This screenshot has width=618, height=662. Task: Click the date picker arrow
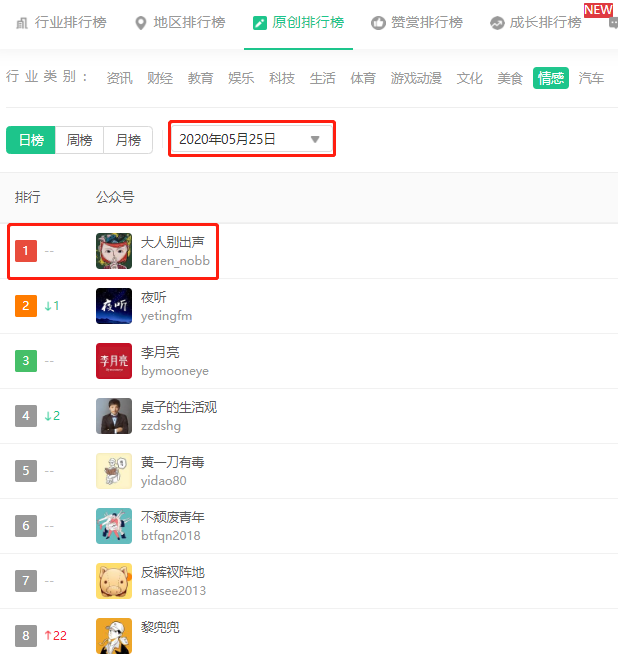point(315,139)
